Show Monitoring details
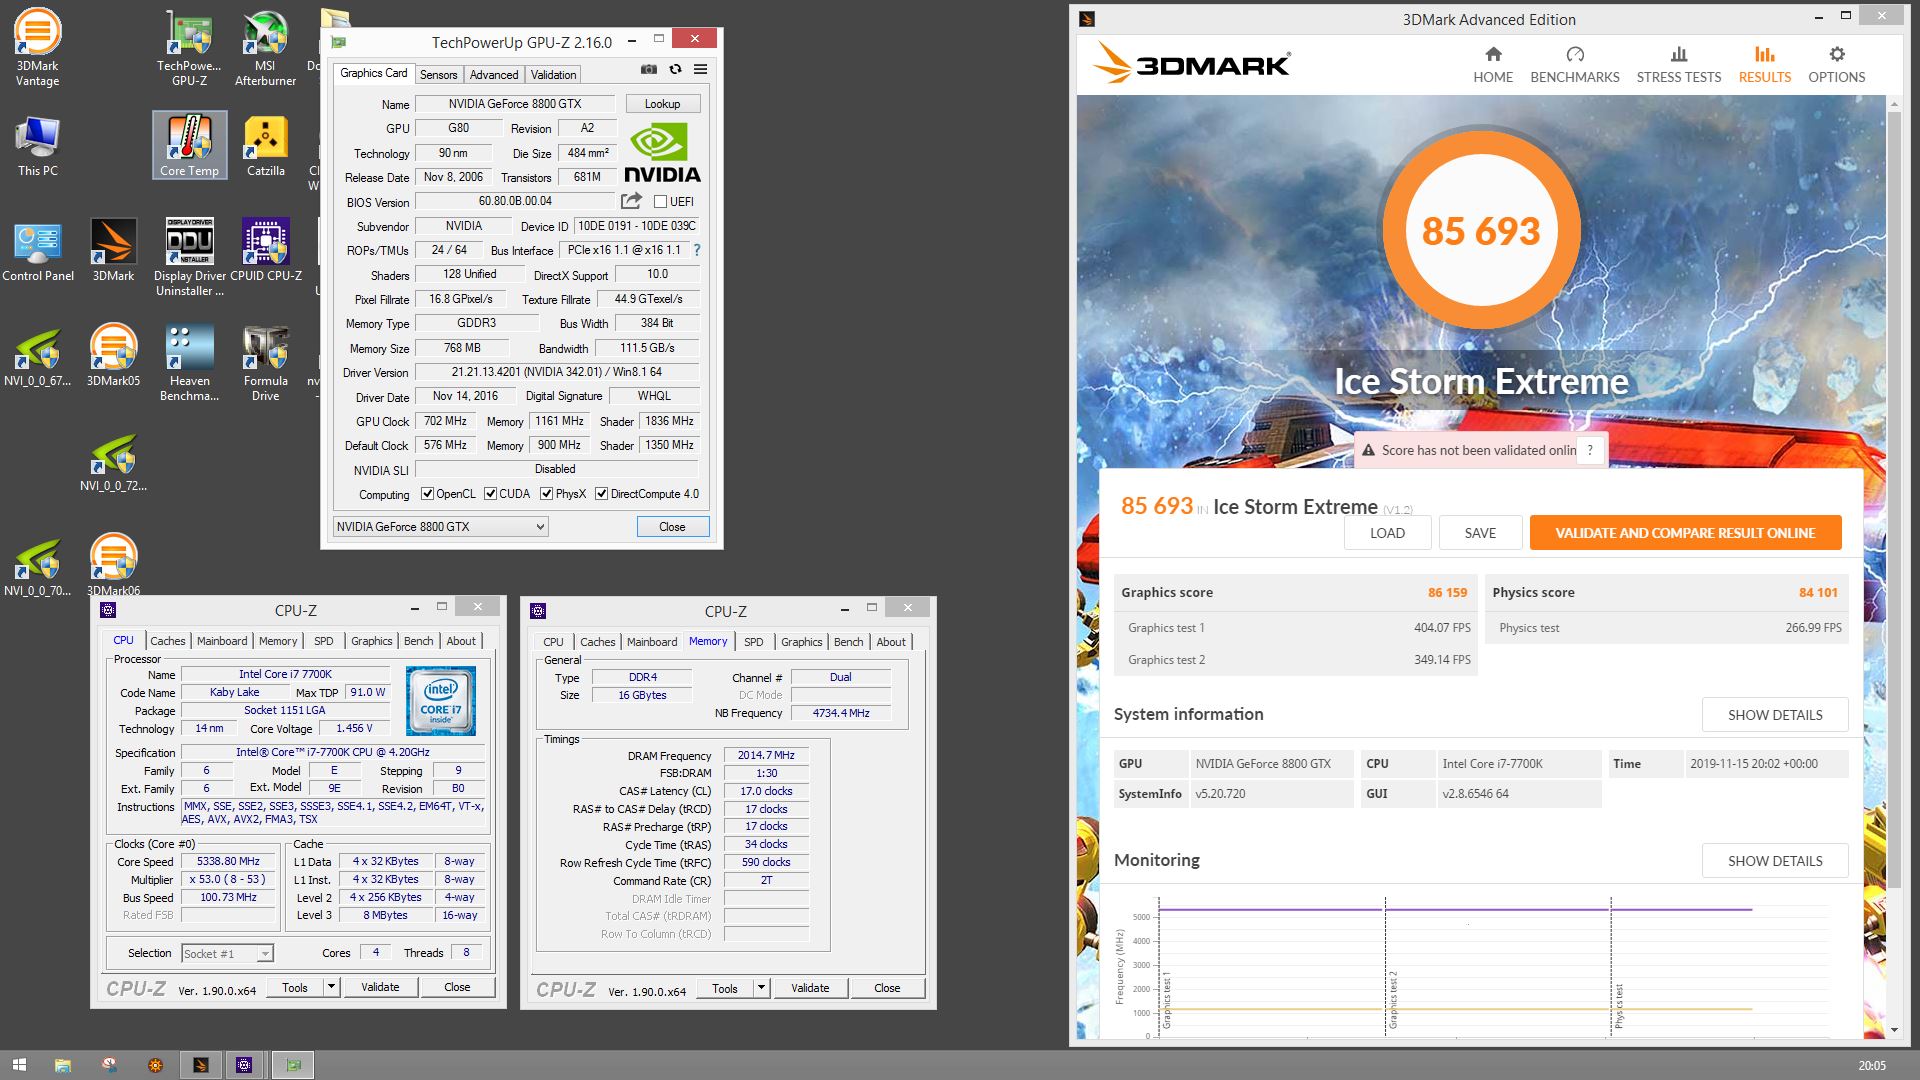 (x=1775, y=861)
